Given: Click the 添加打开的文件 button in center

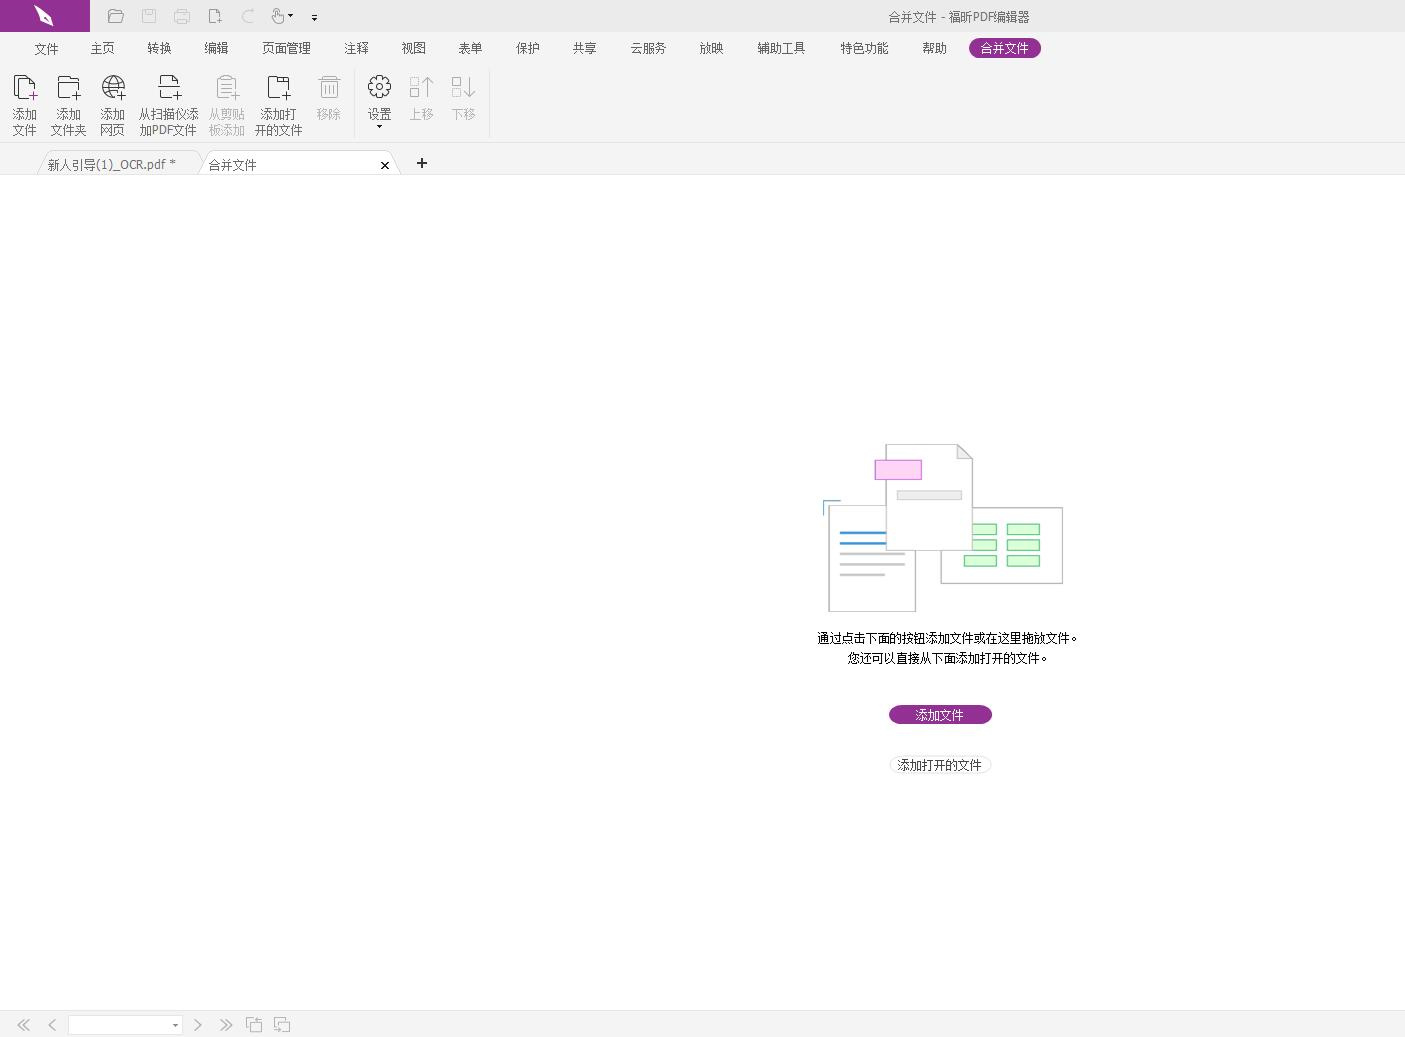Looking at the screenshot, I should (x=939, y=765).
